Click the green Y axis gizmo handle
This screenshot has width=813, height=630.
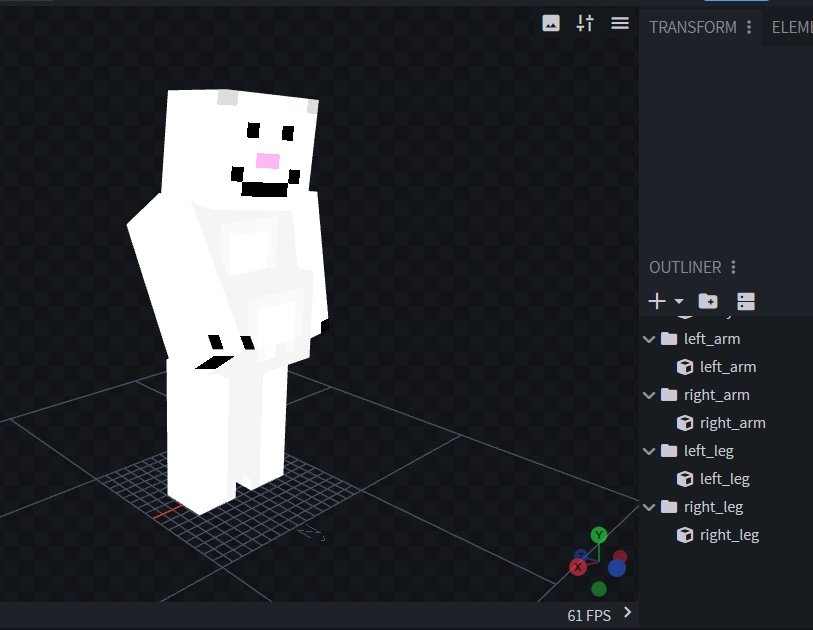click(x=599, y=535)
